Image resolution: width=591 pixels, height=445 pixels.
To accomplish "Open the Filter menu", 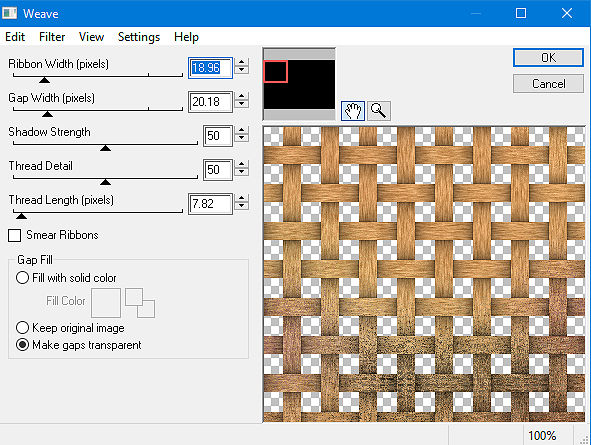I will pyautogui.click(x=52, y=37).
